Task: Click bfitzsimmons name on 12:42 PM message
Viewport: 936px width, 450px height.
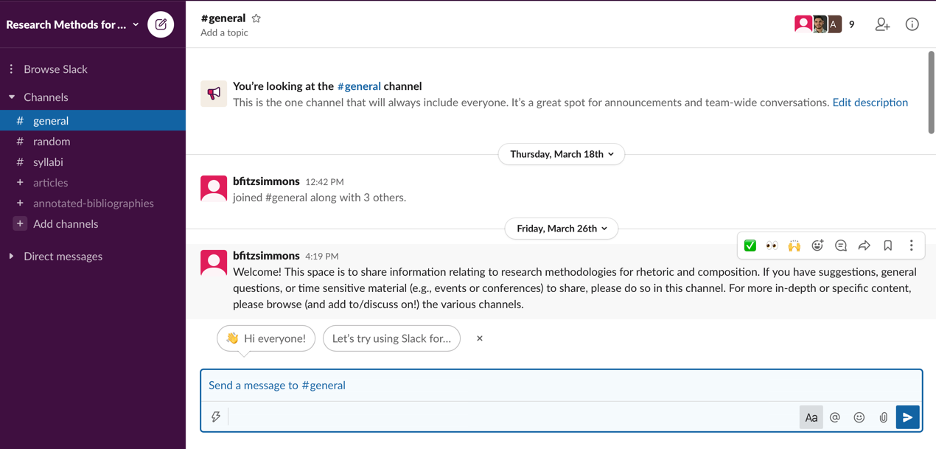Action: pos(266,181)
